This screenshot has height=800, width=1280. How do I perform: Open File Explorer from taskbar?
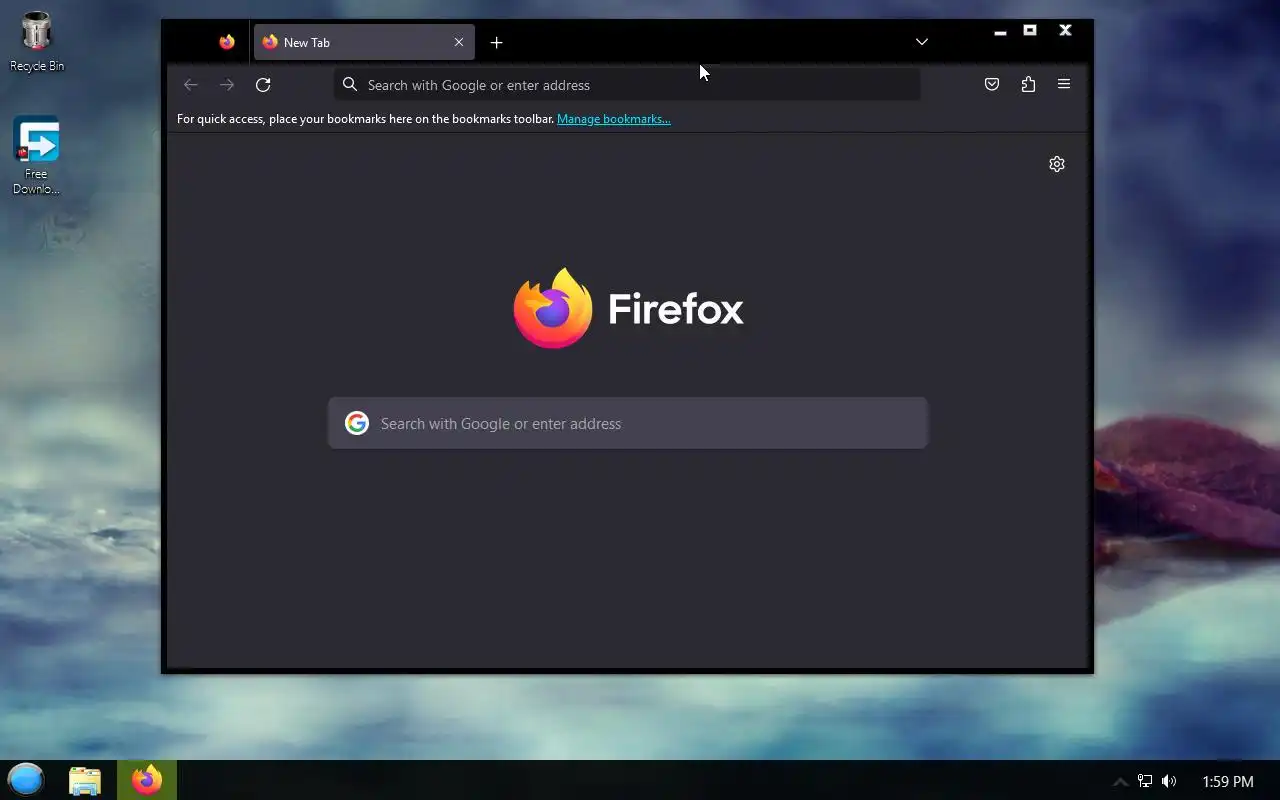85,780
